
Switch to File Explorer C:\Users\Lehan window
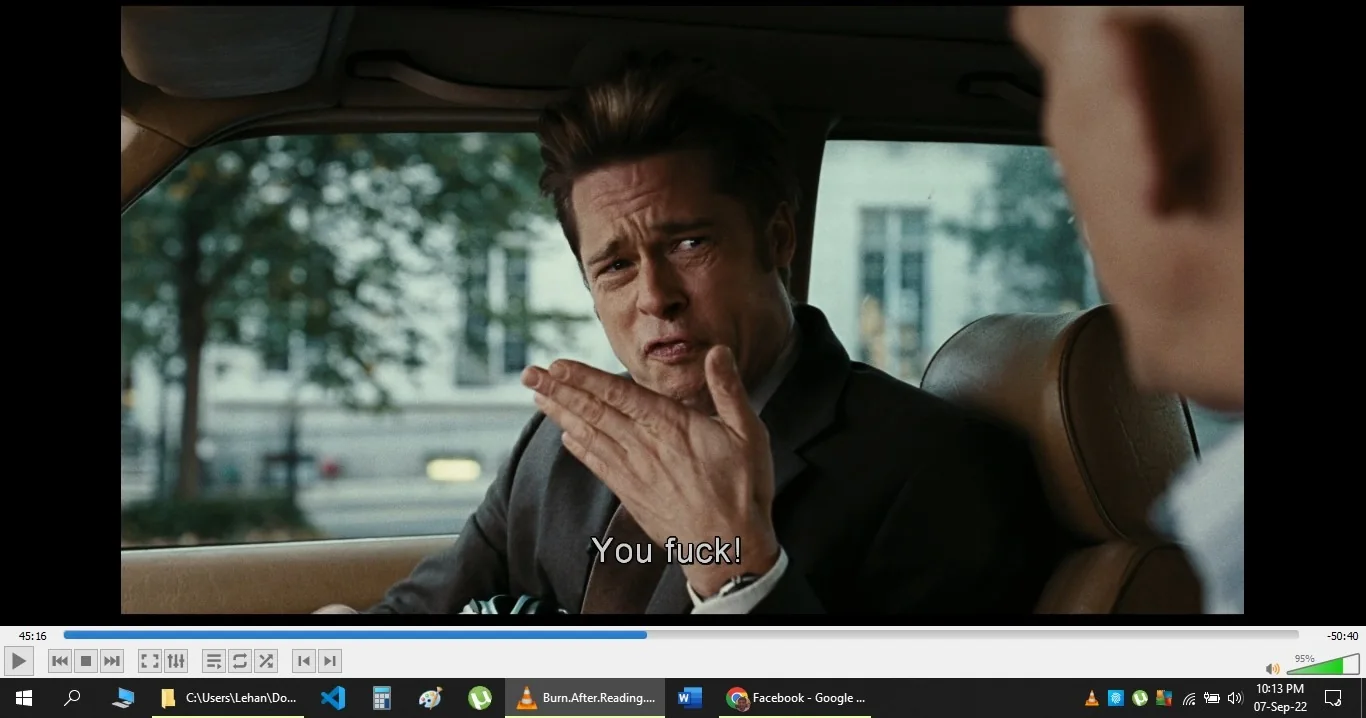click(228, 698)
